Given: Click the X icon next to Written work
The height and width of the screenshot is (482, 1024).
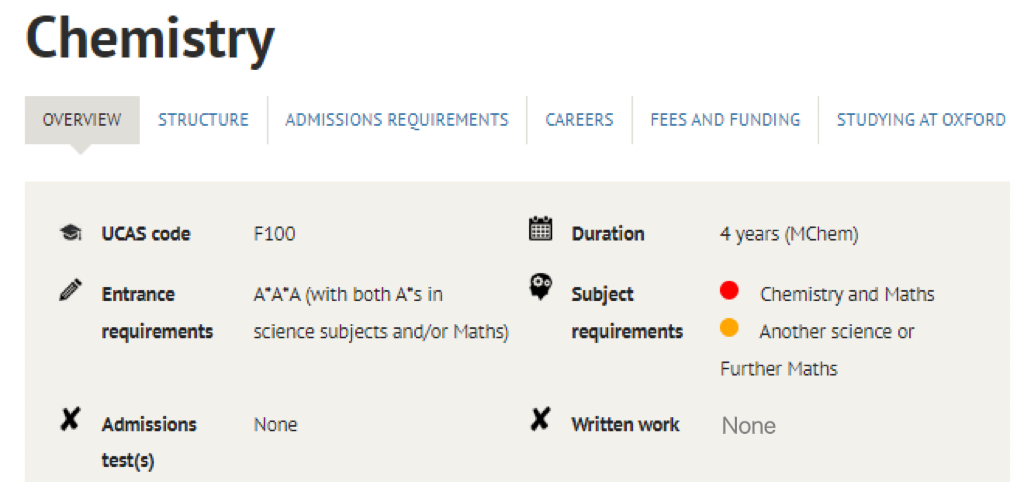Looking at the screenshot, I should [x=539, y=419].
